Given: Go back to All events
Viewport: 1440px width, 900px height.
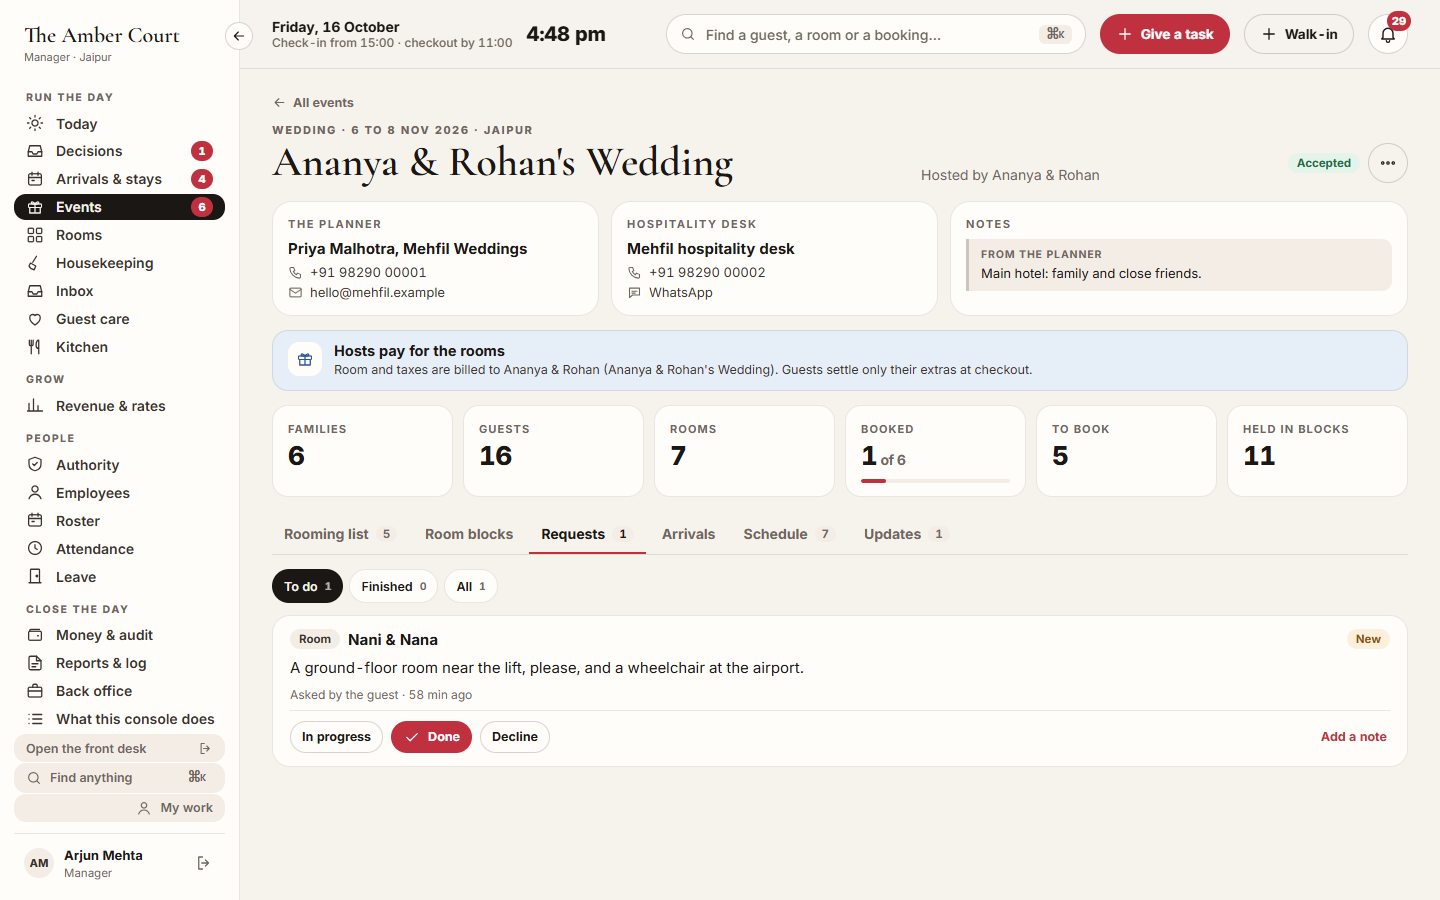Looking at the screenshot, I should 313,102.
